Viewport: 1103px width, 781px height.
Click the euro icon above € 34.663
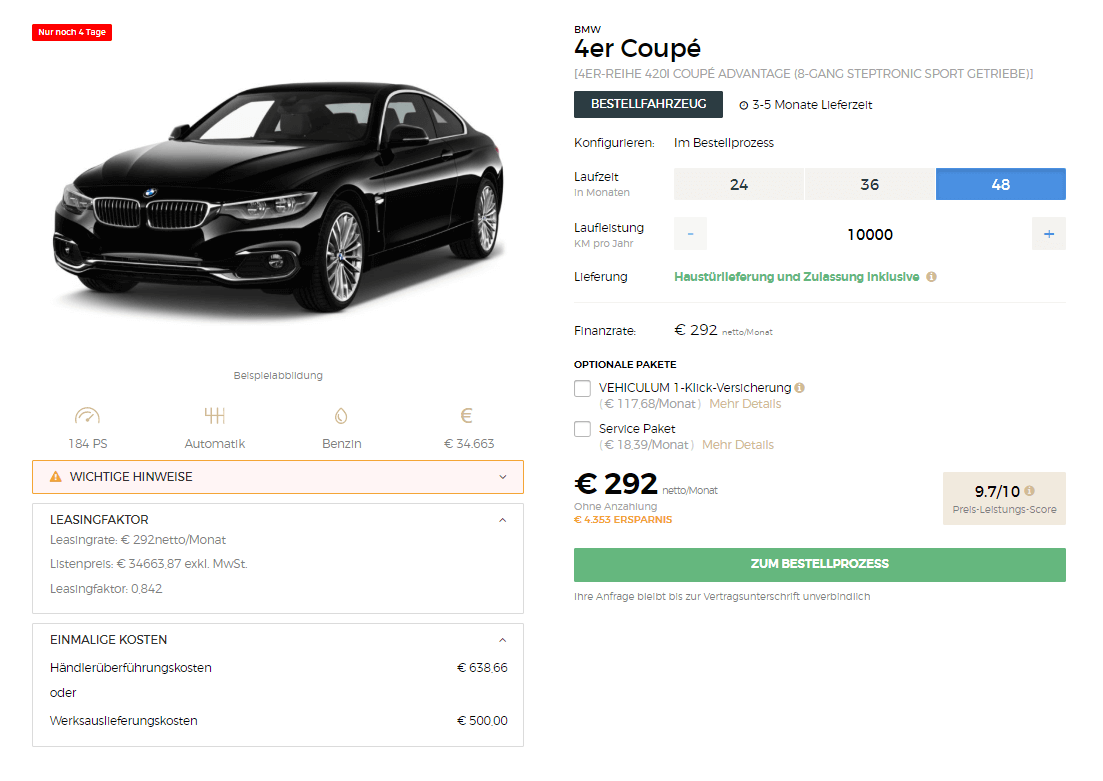[x=466, y=416]
